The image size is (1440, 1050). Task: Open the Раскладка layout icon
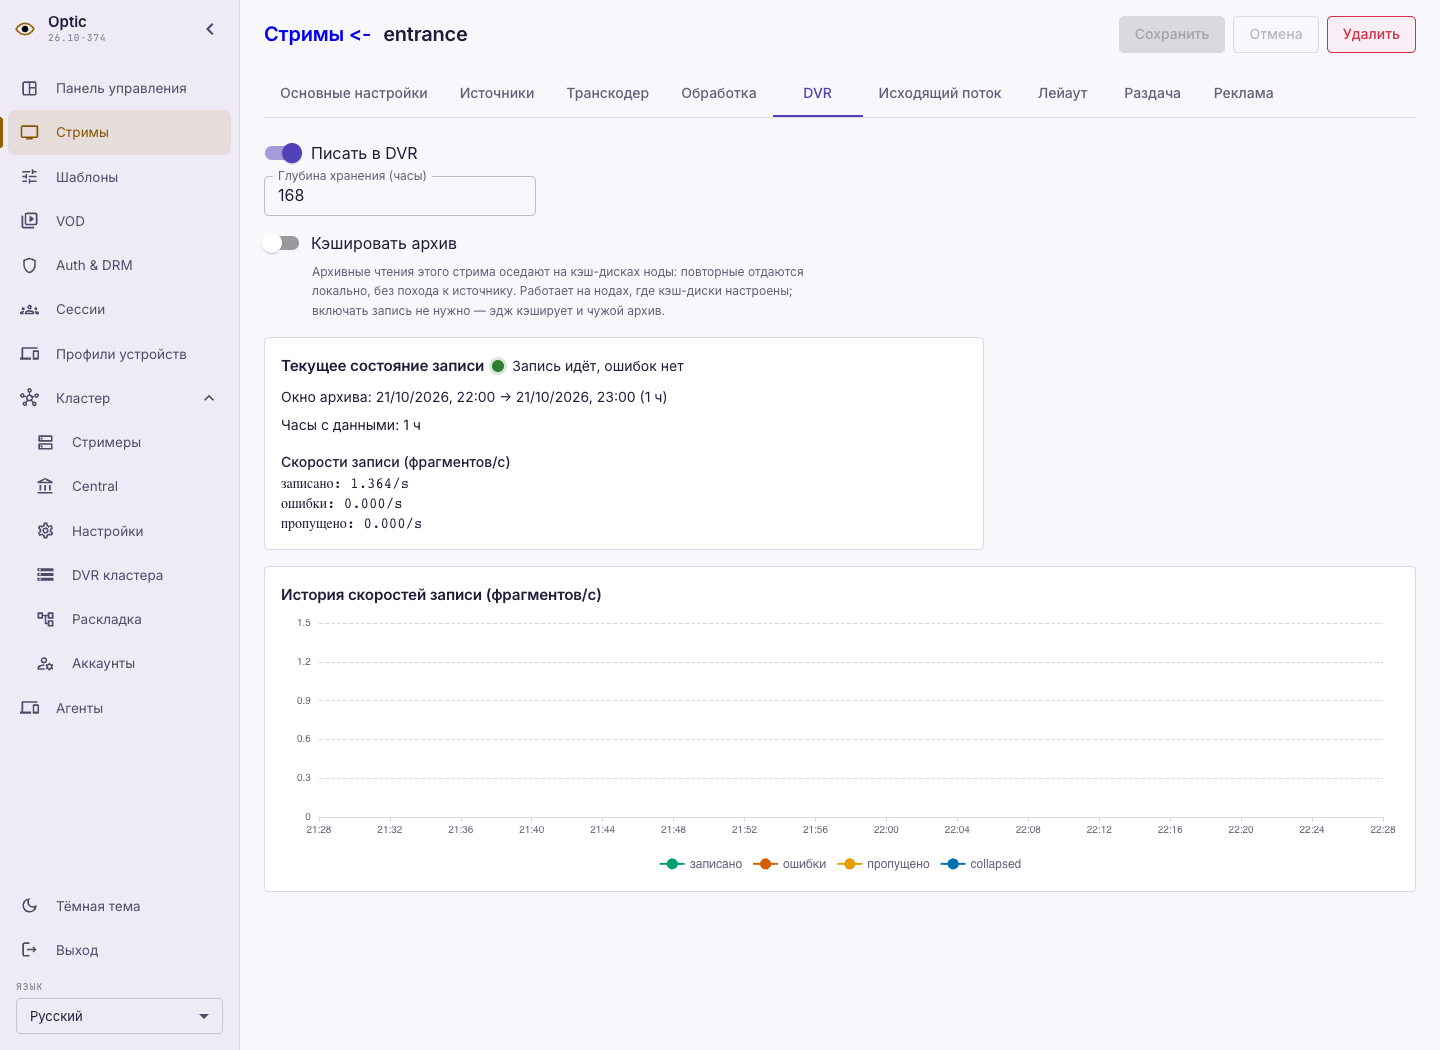point(46,619)
